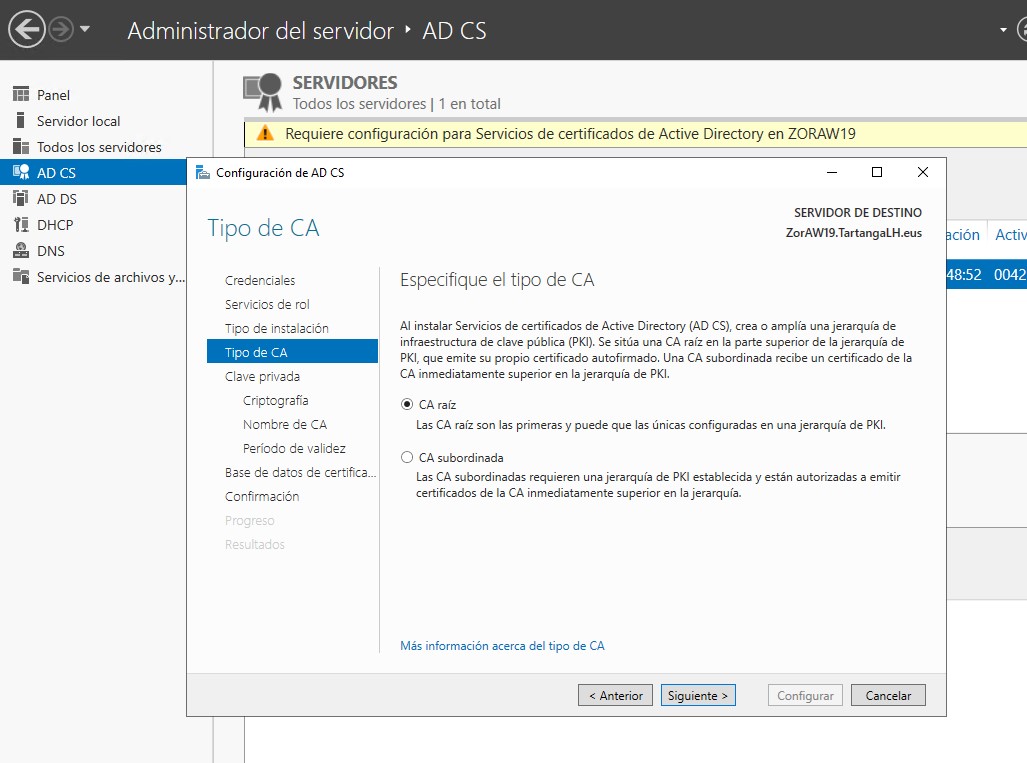
Task: Go back with the left arrow button
Action: (x=26, y=29)
